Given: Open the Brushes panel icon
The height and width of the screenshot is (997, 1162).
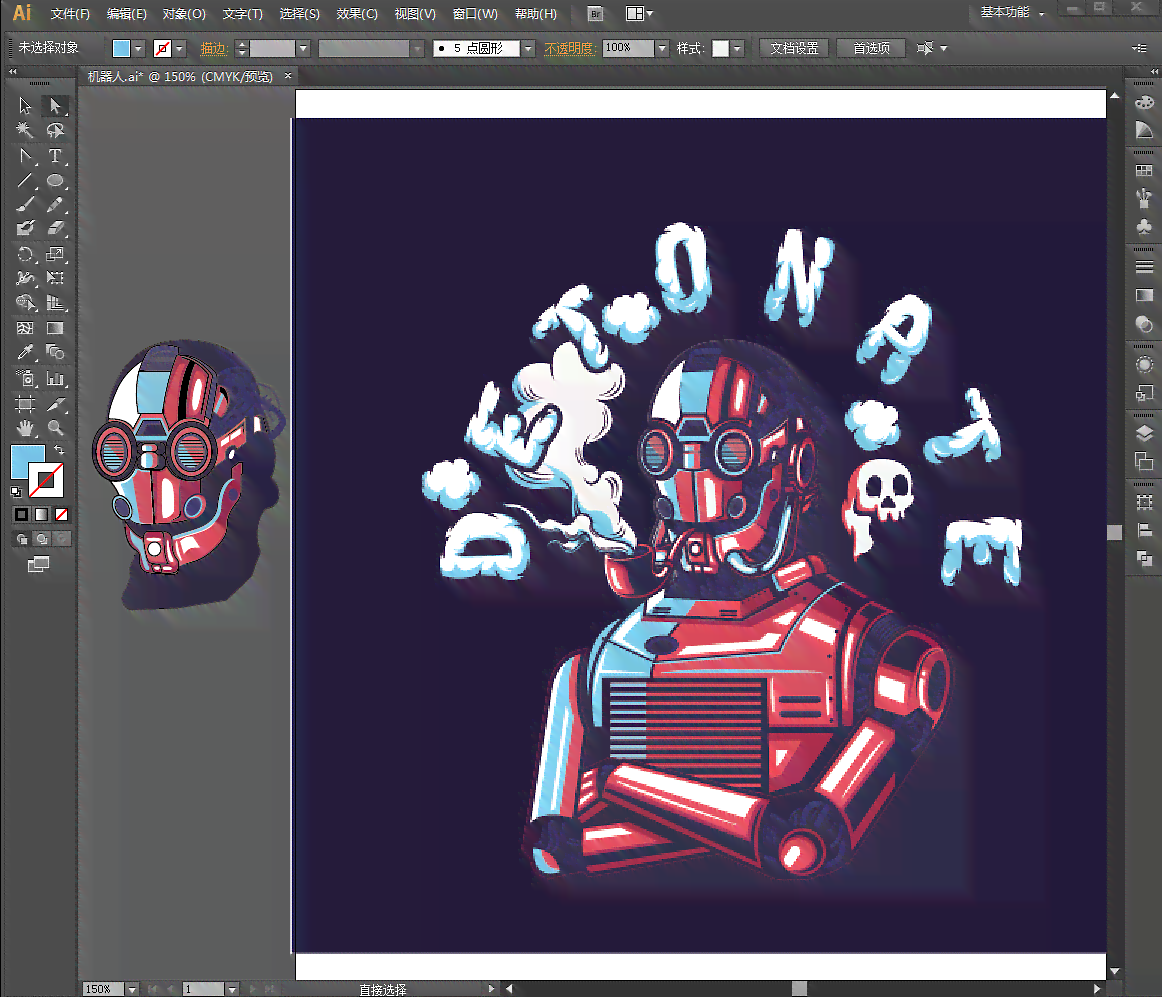Looking at the screenshot, I should click(x=1144, y=198).
